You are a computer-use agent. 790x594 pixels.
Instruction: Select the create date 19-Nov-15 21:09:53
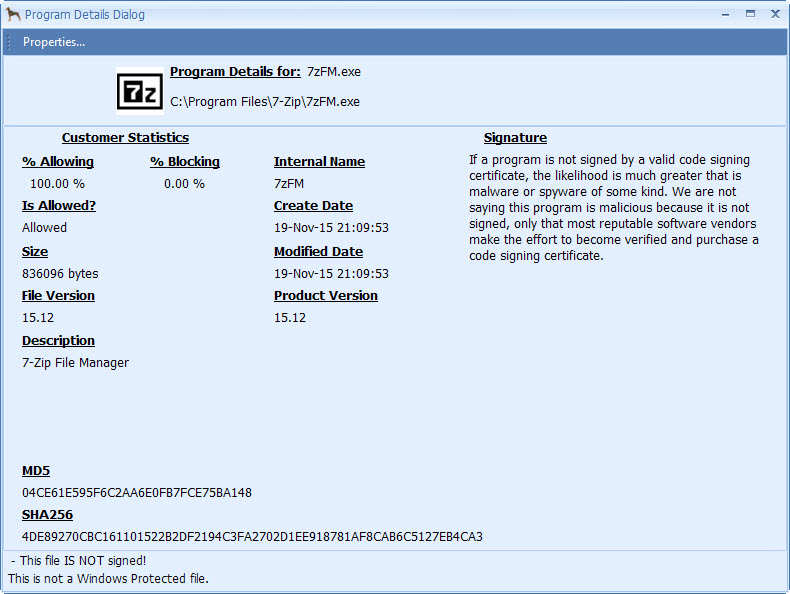pos(332,228)
